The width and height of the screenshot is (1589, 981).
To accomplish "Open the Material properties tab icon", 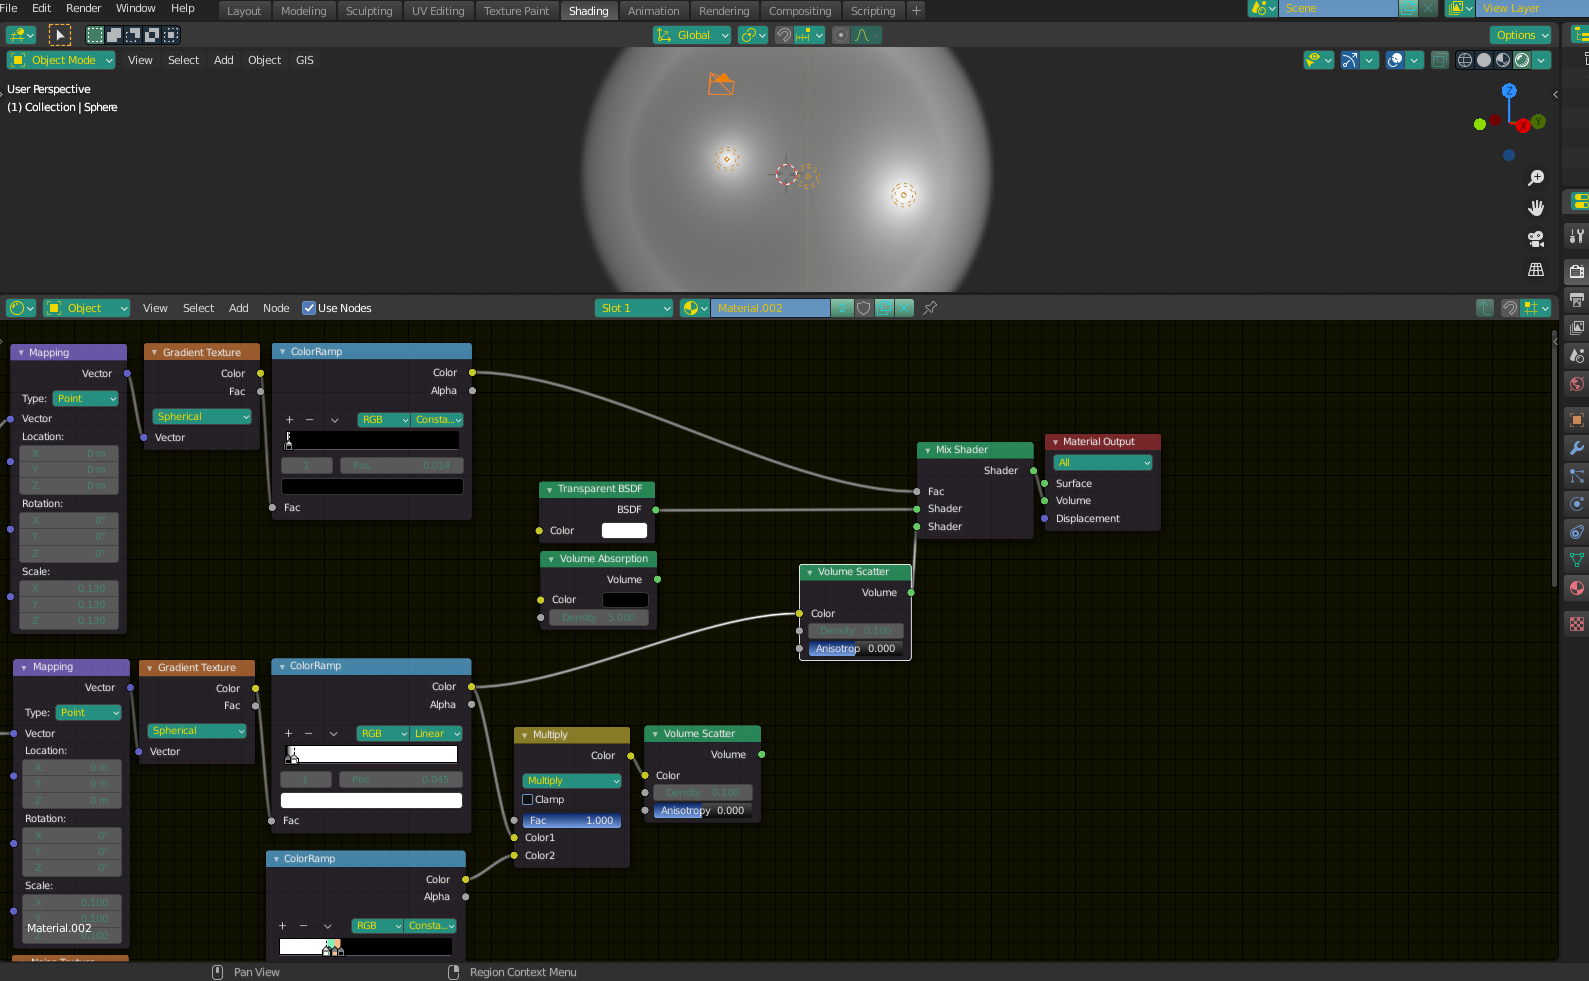I will (x=1577, y=588).
